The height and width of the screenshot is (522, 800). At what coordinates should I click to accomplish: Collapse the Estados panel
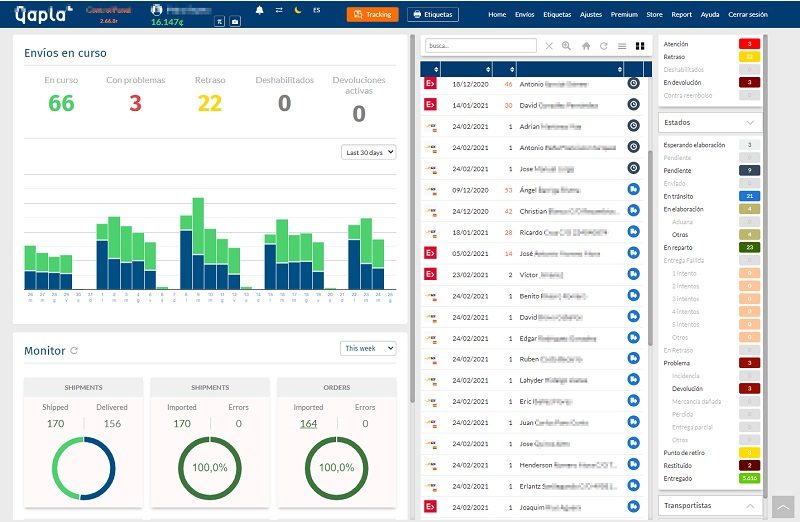[749, 122]
